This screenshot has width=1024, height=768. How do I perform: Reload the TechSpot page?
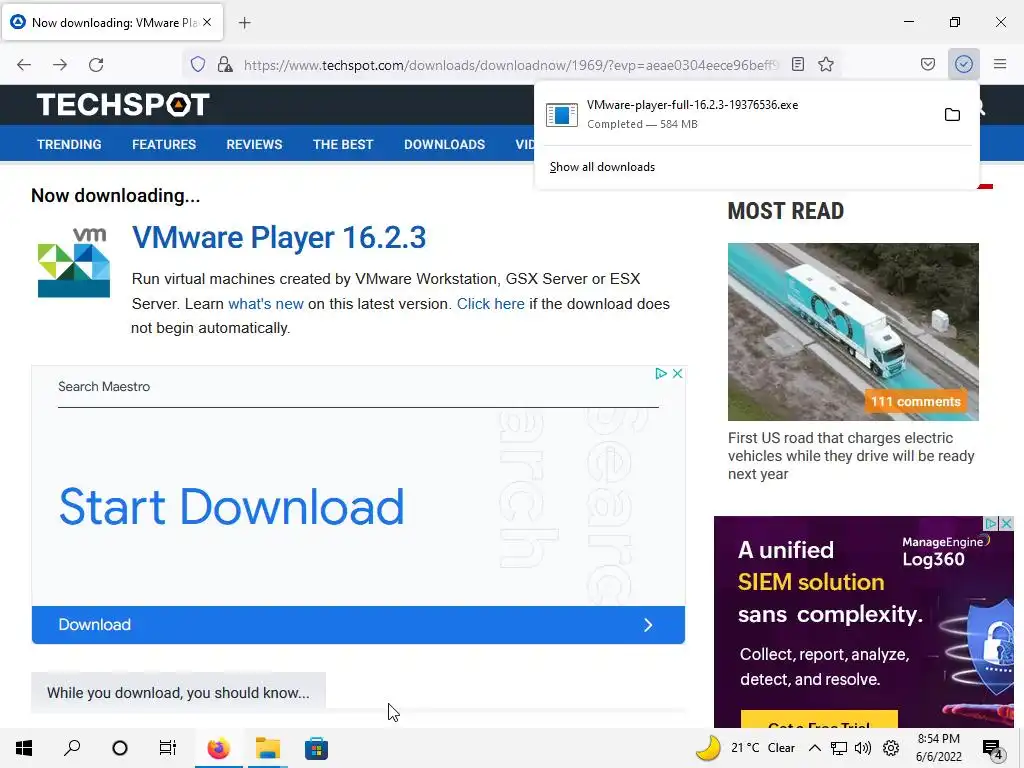(96, 64)
